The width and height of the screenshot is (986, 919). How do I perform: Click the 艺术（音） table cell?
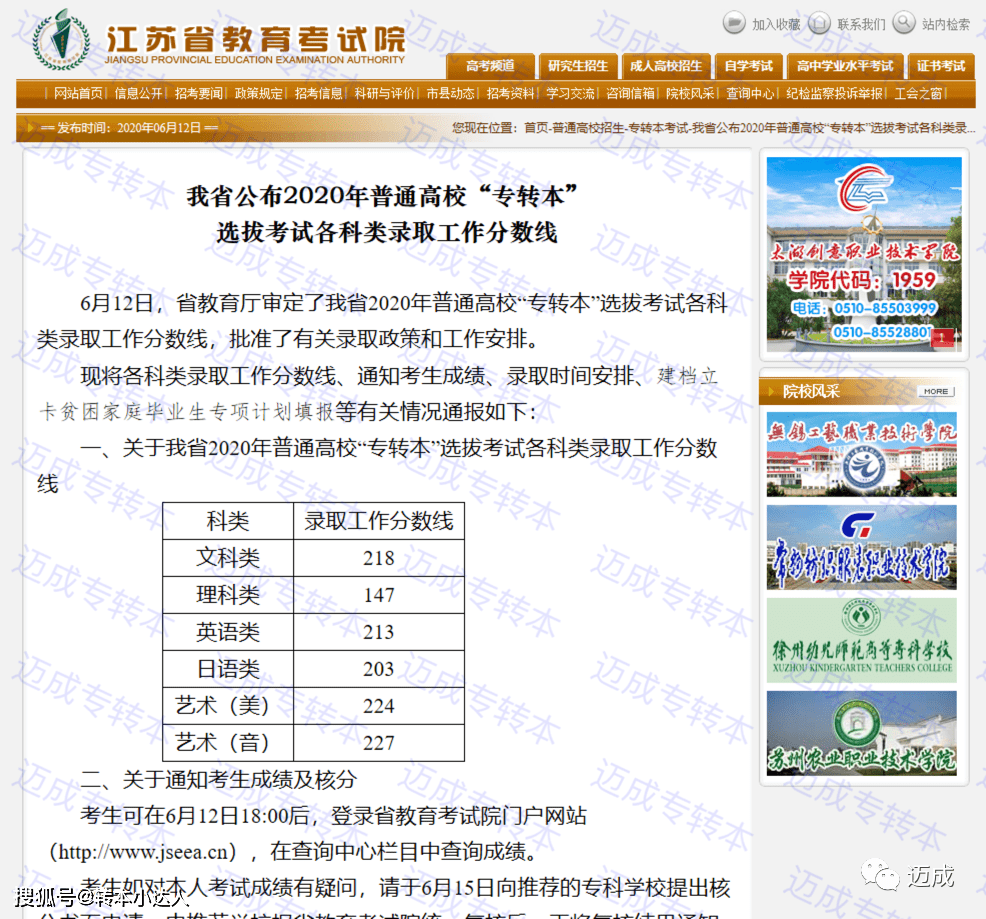pyautogui.click(x=228, y=743)
